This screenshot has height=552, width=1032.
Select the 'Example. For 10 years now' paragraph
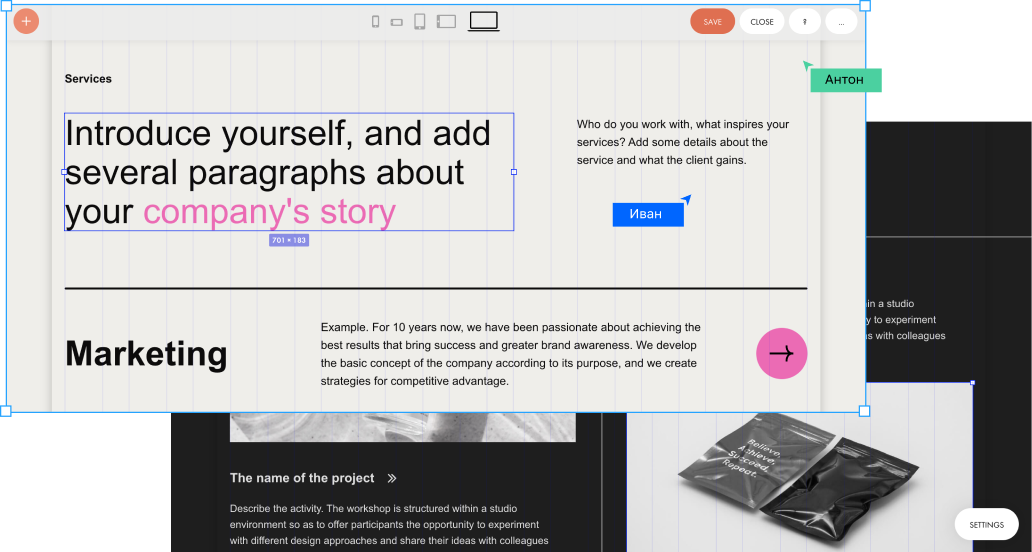pos(511,354)
